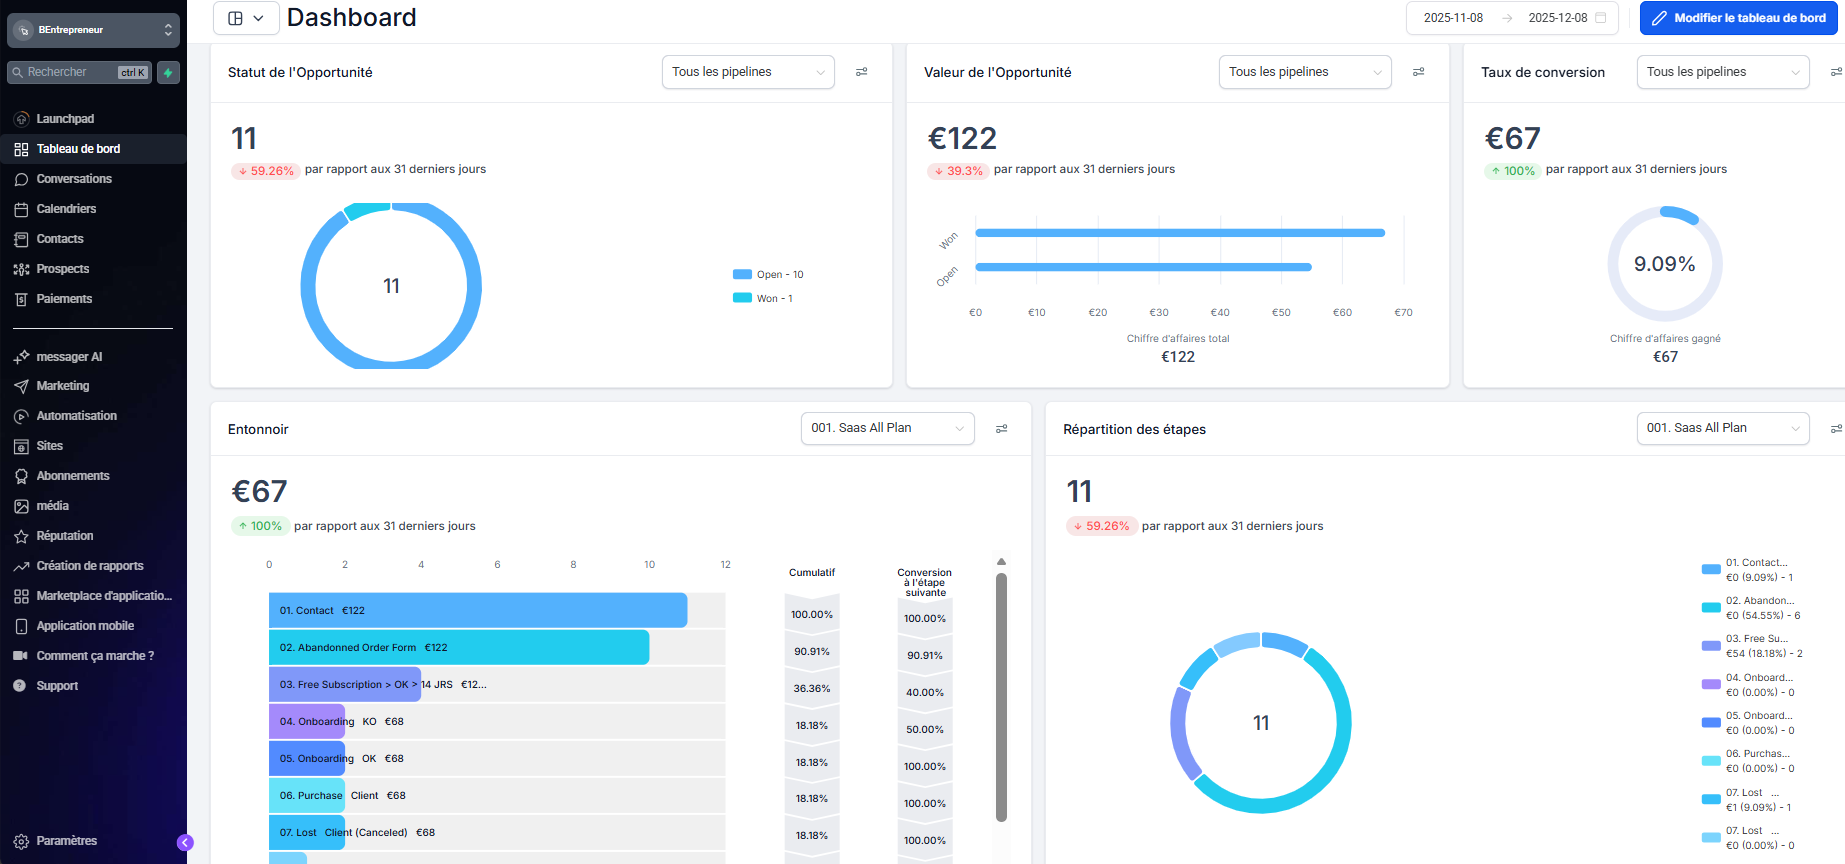Toggle the Won legend entry in status chart
This screenshot has width=1845, height=864.
(x=763, y=298)
